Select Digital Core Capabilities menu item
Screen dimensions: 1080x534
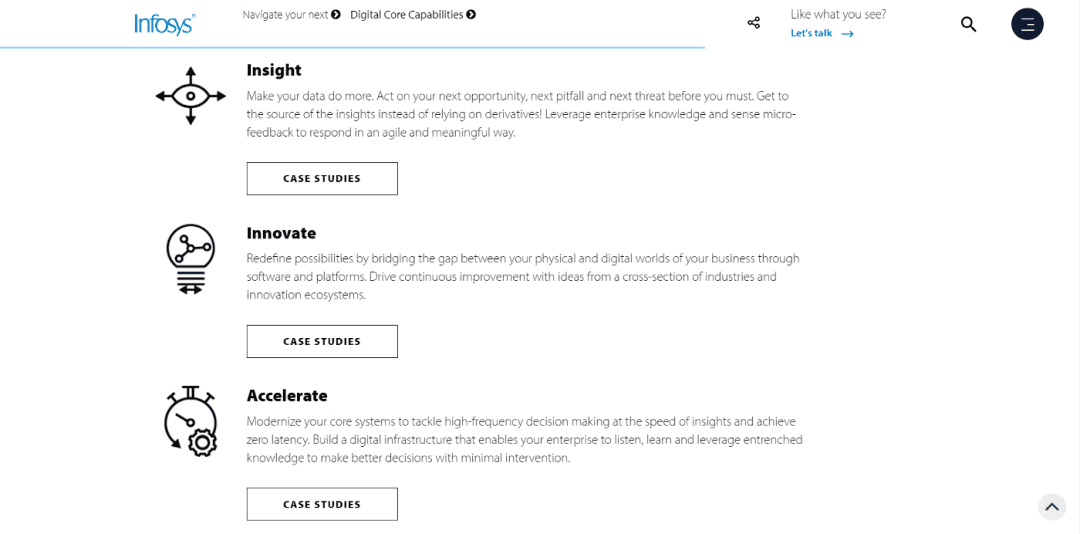click(406, 14)
